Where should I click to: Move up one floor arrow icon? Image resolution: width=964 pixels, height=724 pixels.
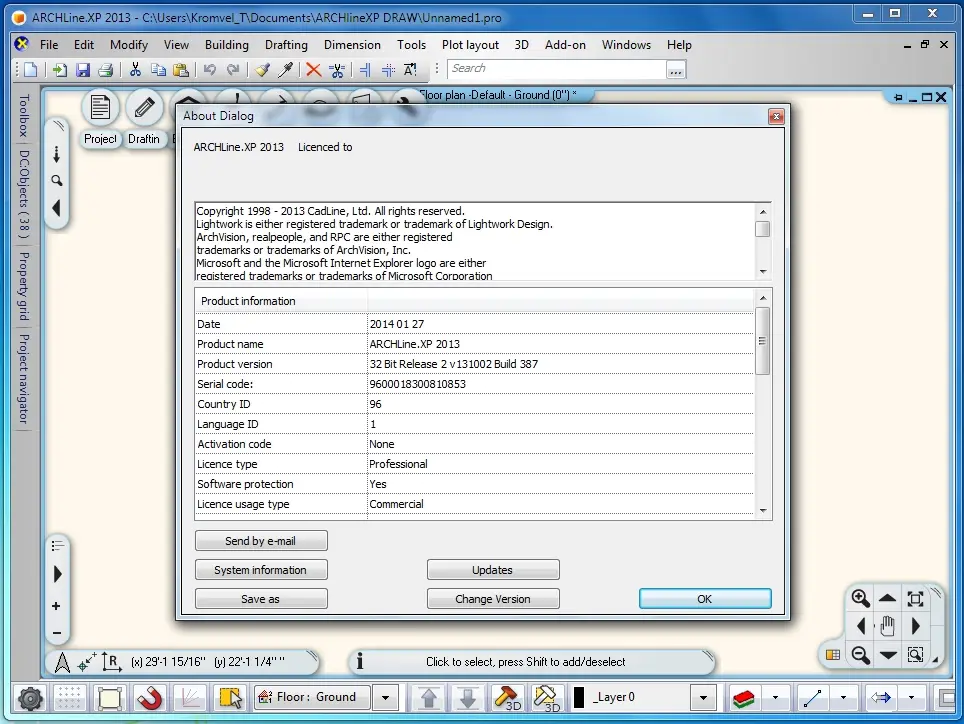coord(429,698)
